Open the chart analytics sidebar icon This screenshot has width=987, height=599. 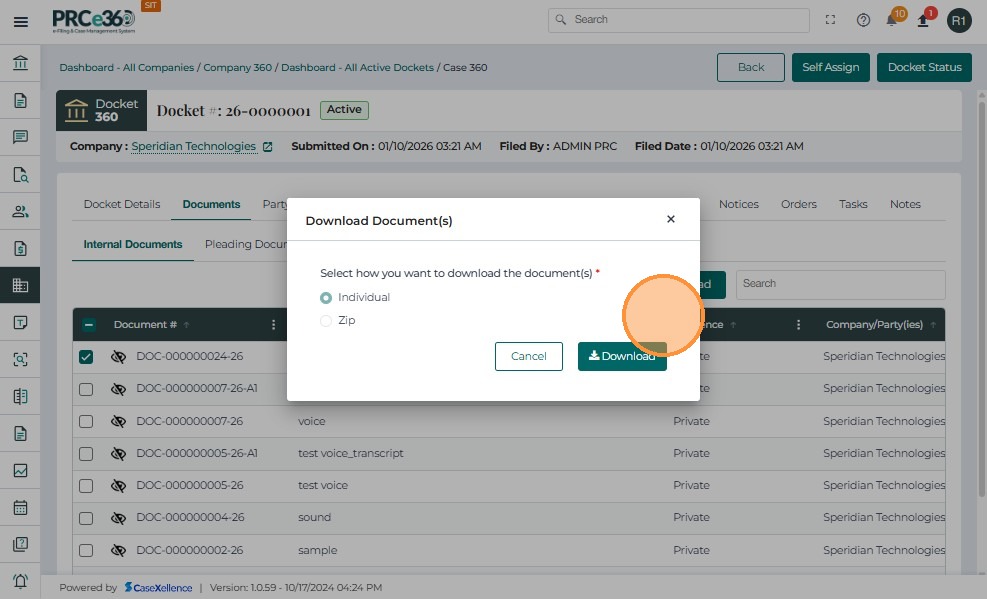20,470
